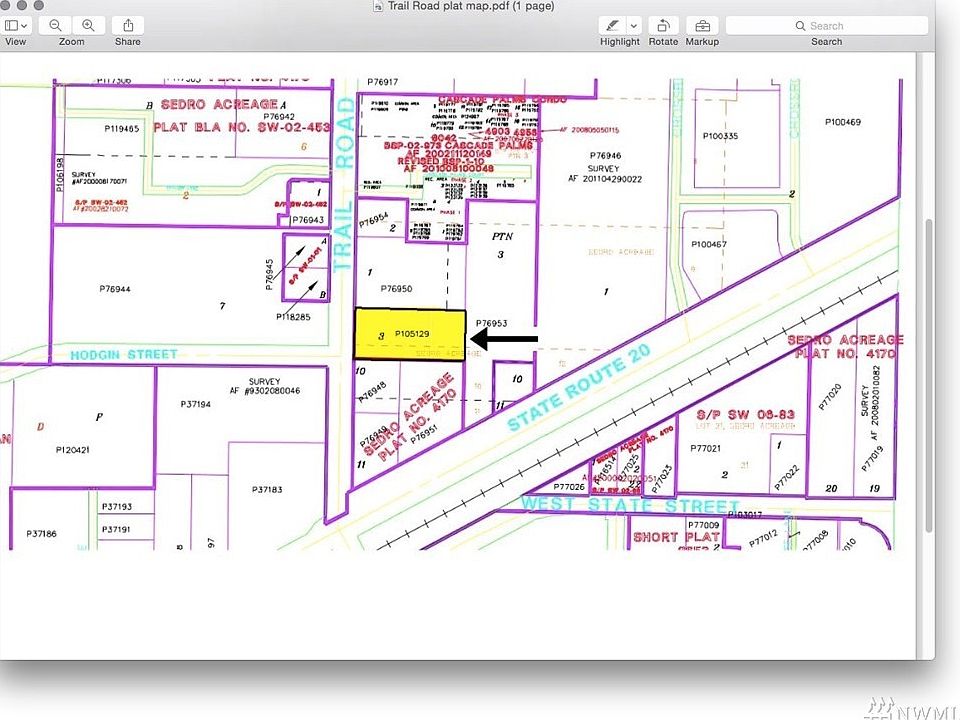Click parcel label P37193
Screen dimensions: 960x720
coord(116,506)
